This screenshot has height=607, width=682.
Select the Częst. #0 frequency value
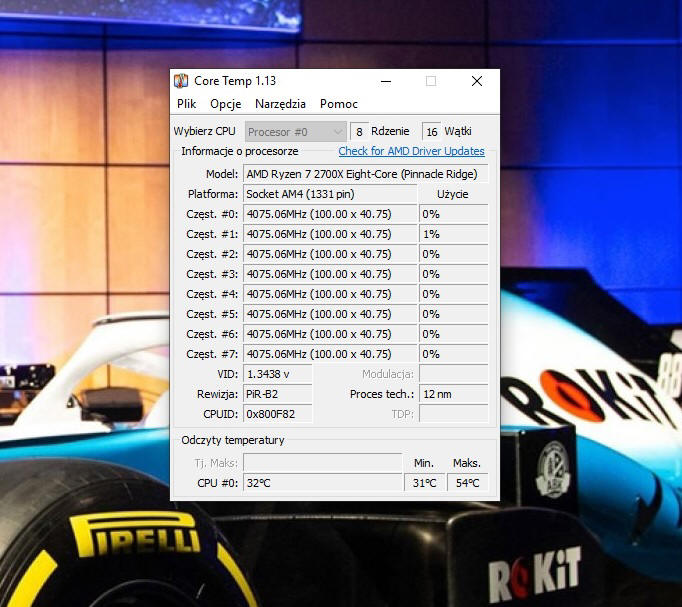click(330, 214)
